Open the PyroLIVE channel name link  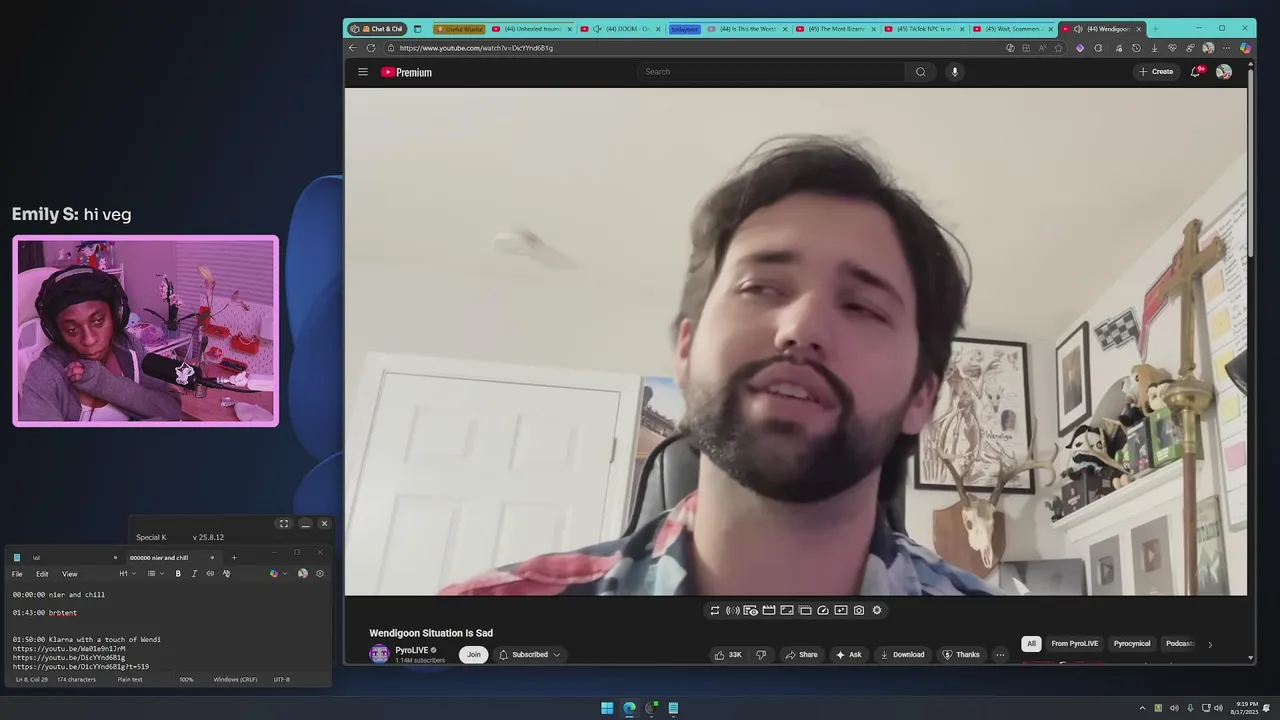(x=411, y=650)
